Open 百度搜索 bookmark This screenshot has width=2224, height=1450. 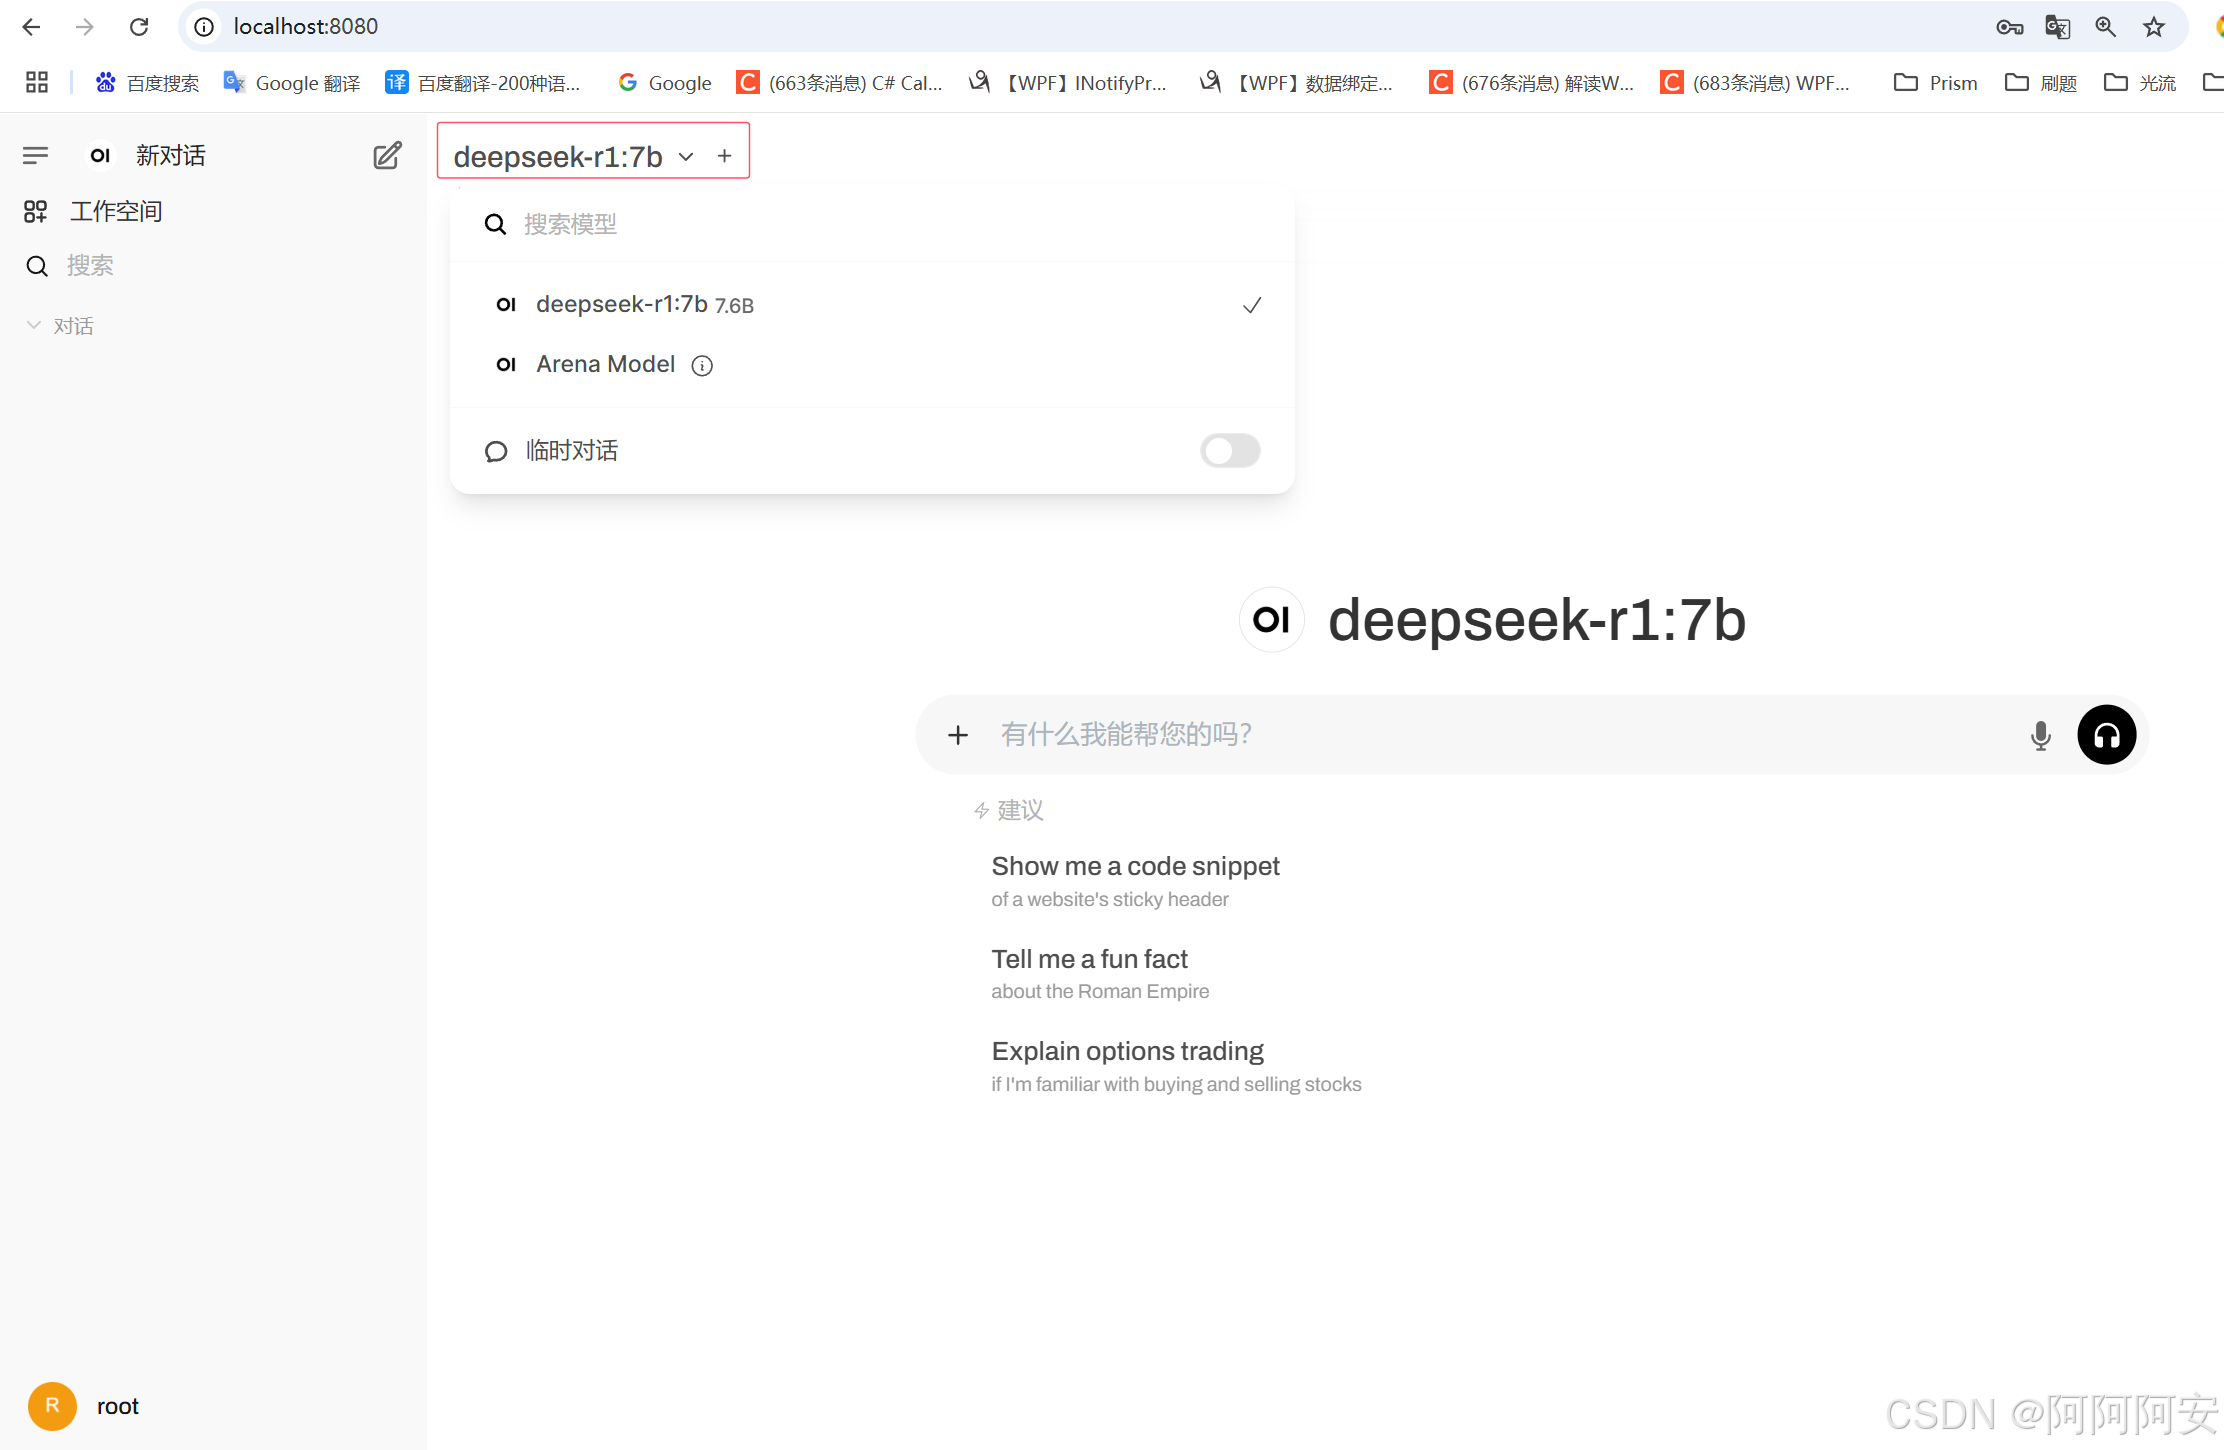147,83
